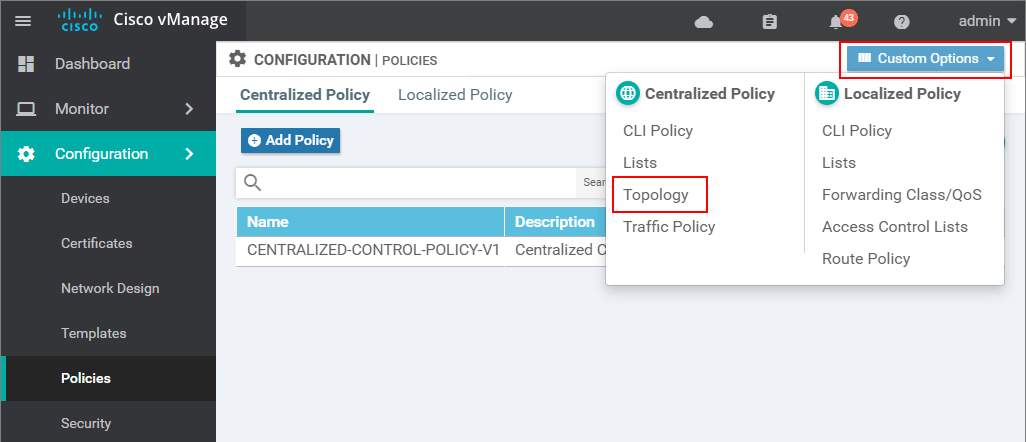Screen dimensions: 1026x442
Task: Open the hamburger navigation menu
Action: point(23,21)
